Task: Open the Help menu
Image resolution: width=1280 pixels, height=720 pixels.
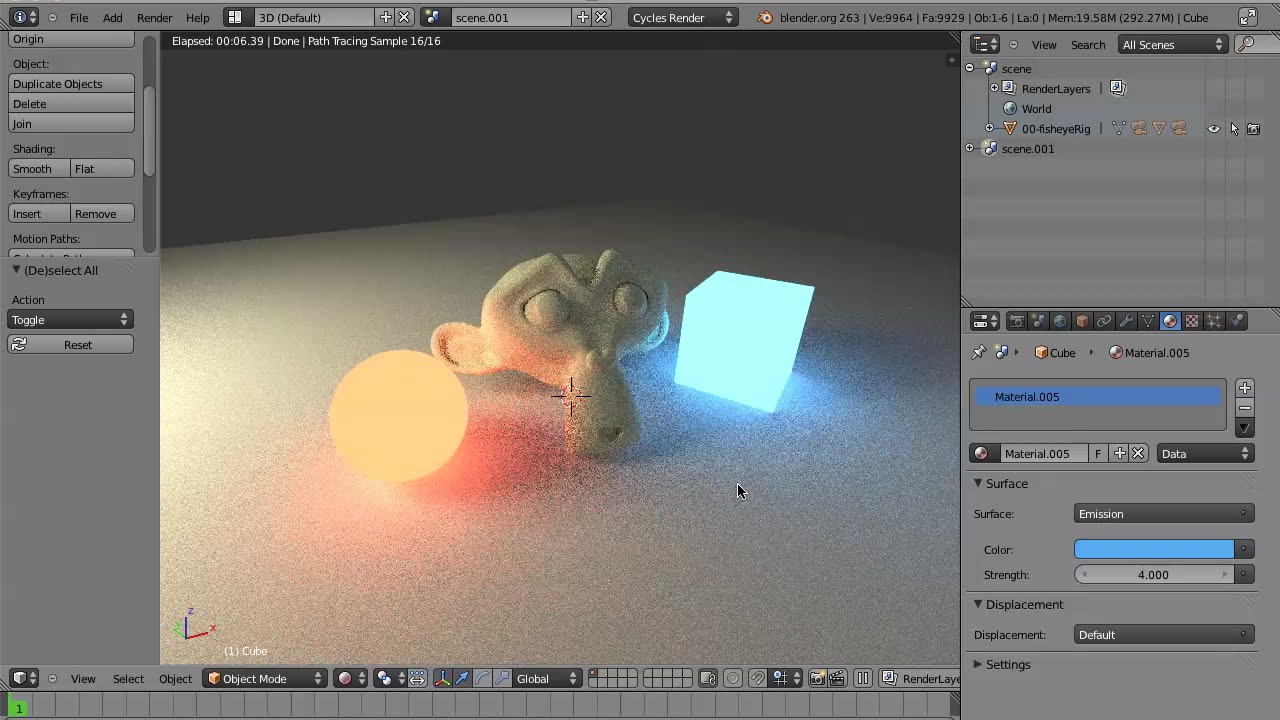Action: [x=198, y=17]
